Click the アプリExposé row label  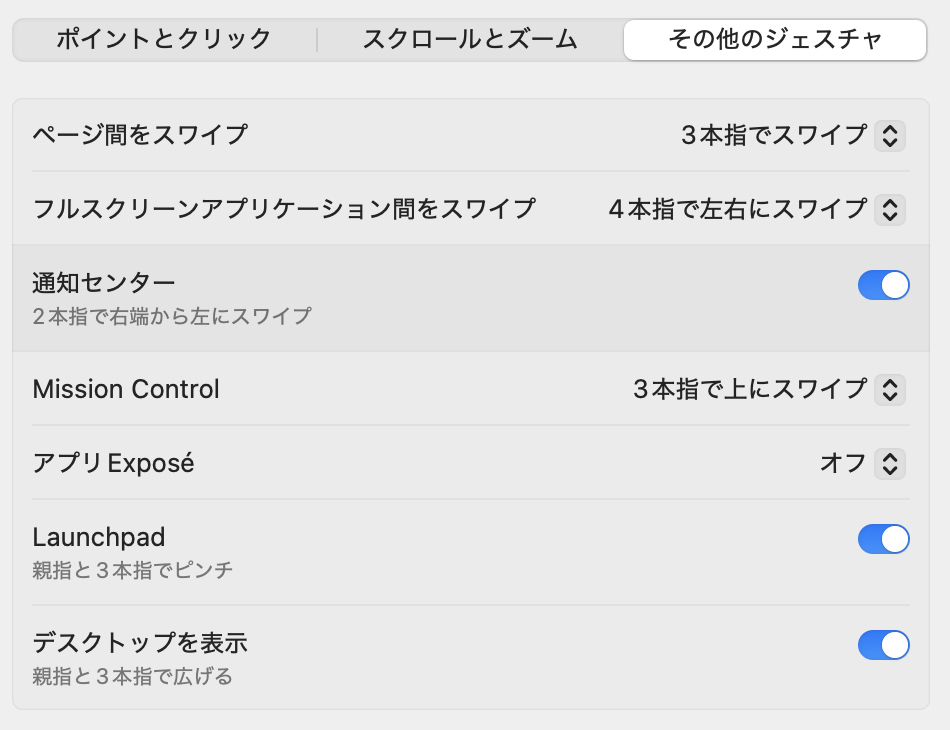pyautogui.click(x=113, y=463)
